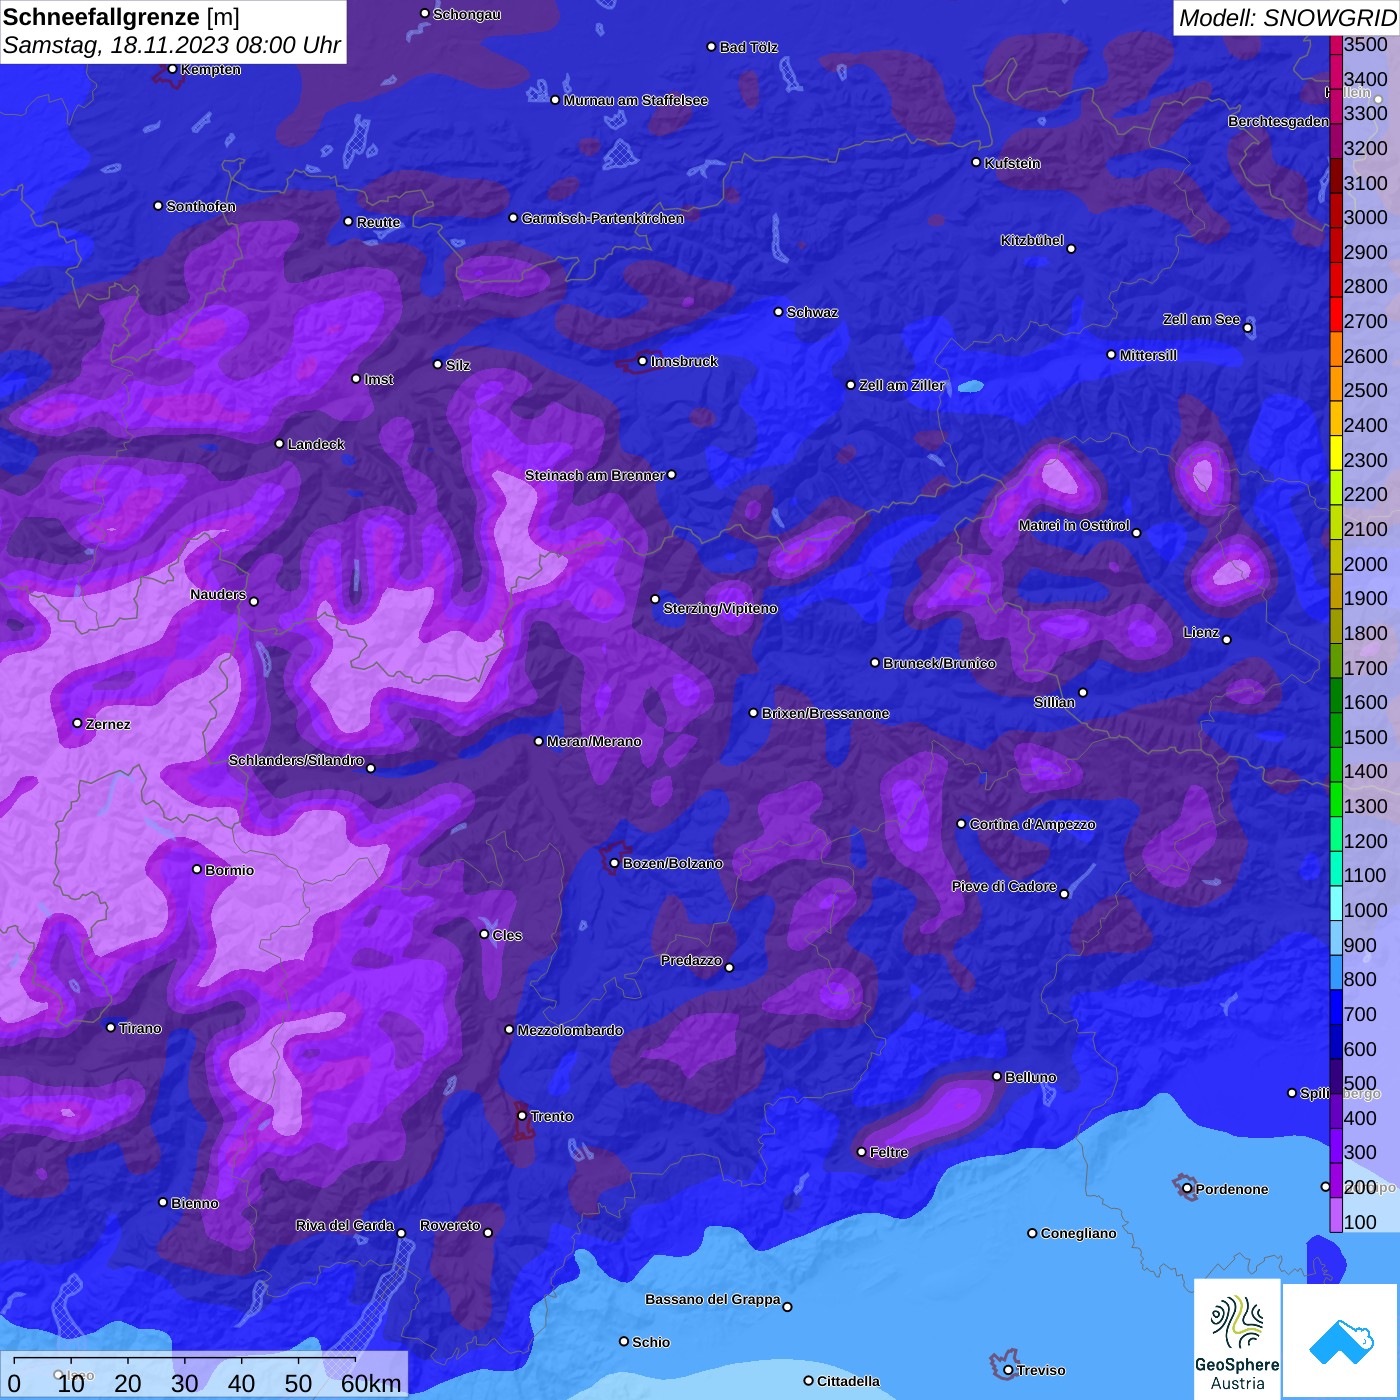The height and width of the screenshot is (1400, 1400).
Task: Click the Steinach am Brenner label
Action: coord(595,475)
